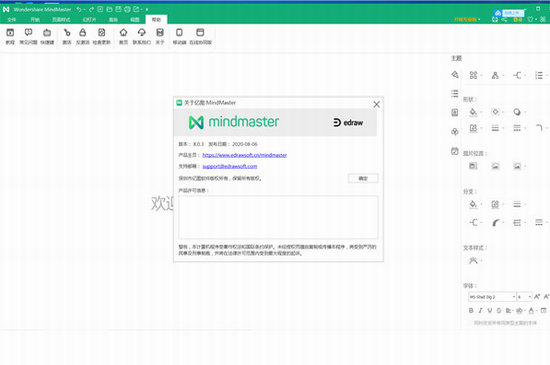Open the numbering list dropdown in theme row
The width and height of the screenshot is (550, 365).
(541, 75)
